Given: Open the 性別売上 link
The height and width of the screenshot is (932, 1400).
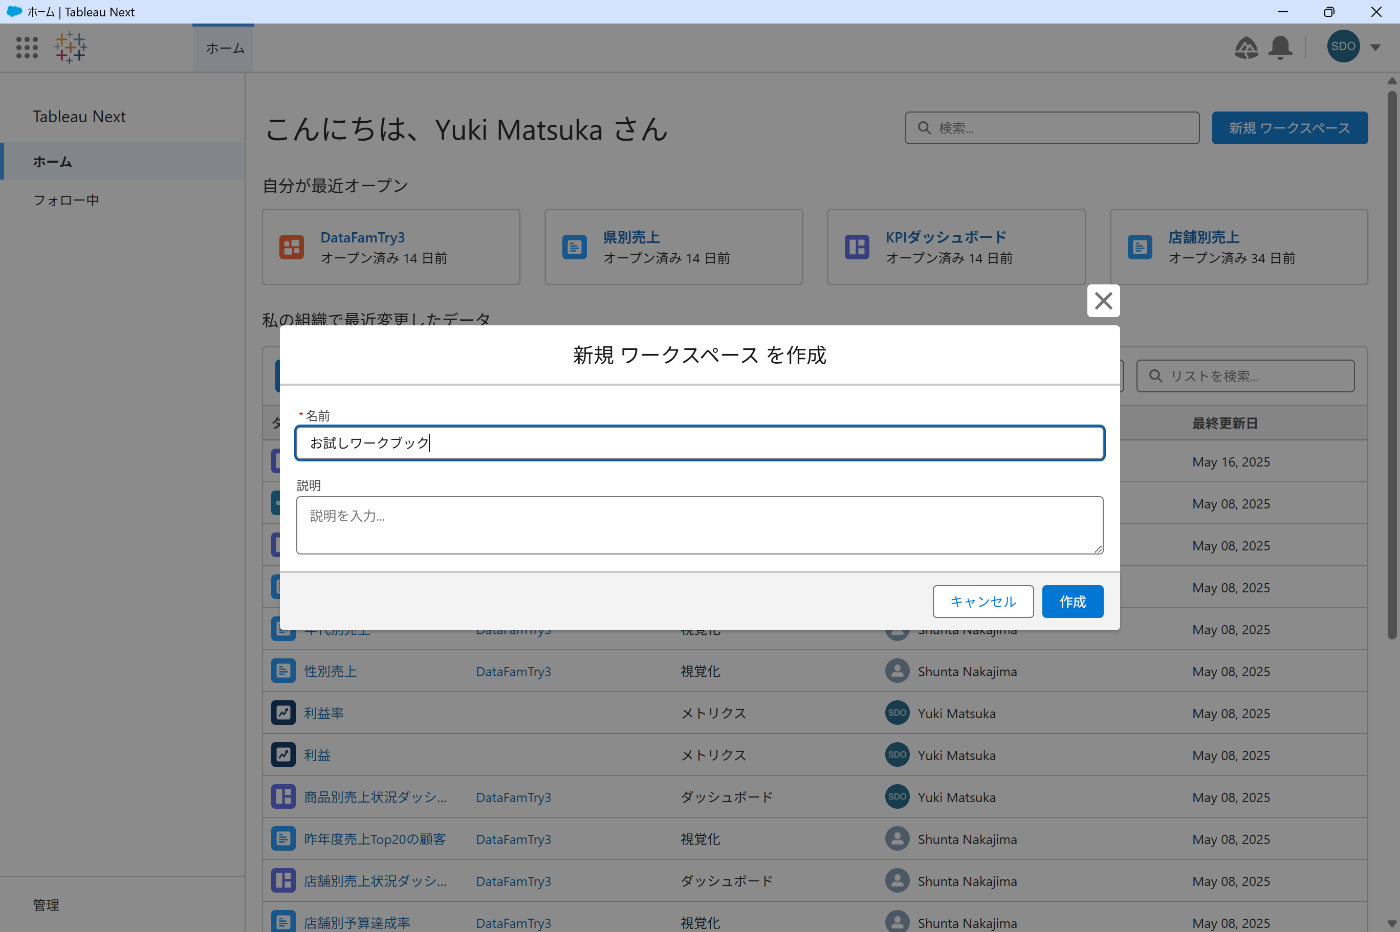Looking at the screenshot, I should (x=330, y=672).
